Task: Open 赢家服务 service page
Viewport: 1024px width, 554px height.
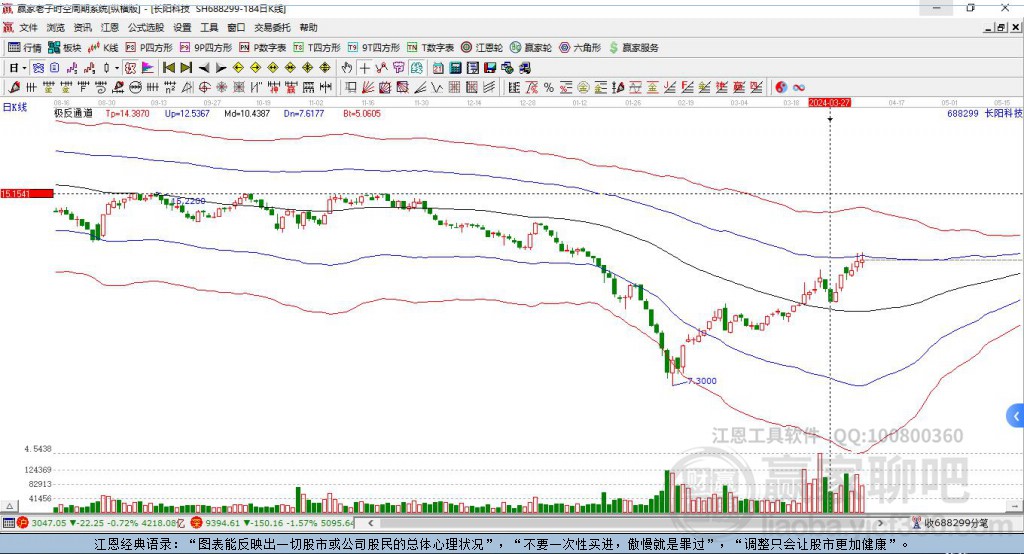Action: pyautogui.click(x=633, y=48)
